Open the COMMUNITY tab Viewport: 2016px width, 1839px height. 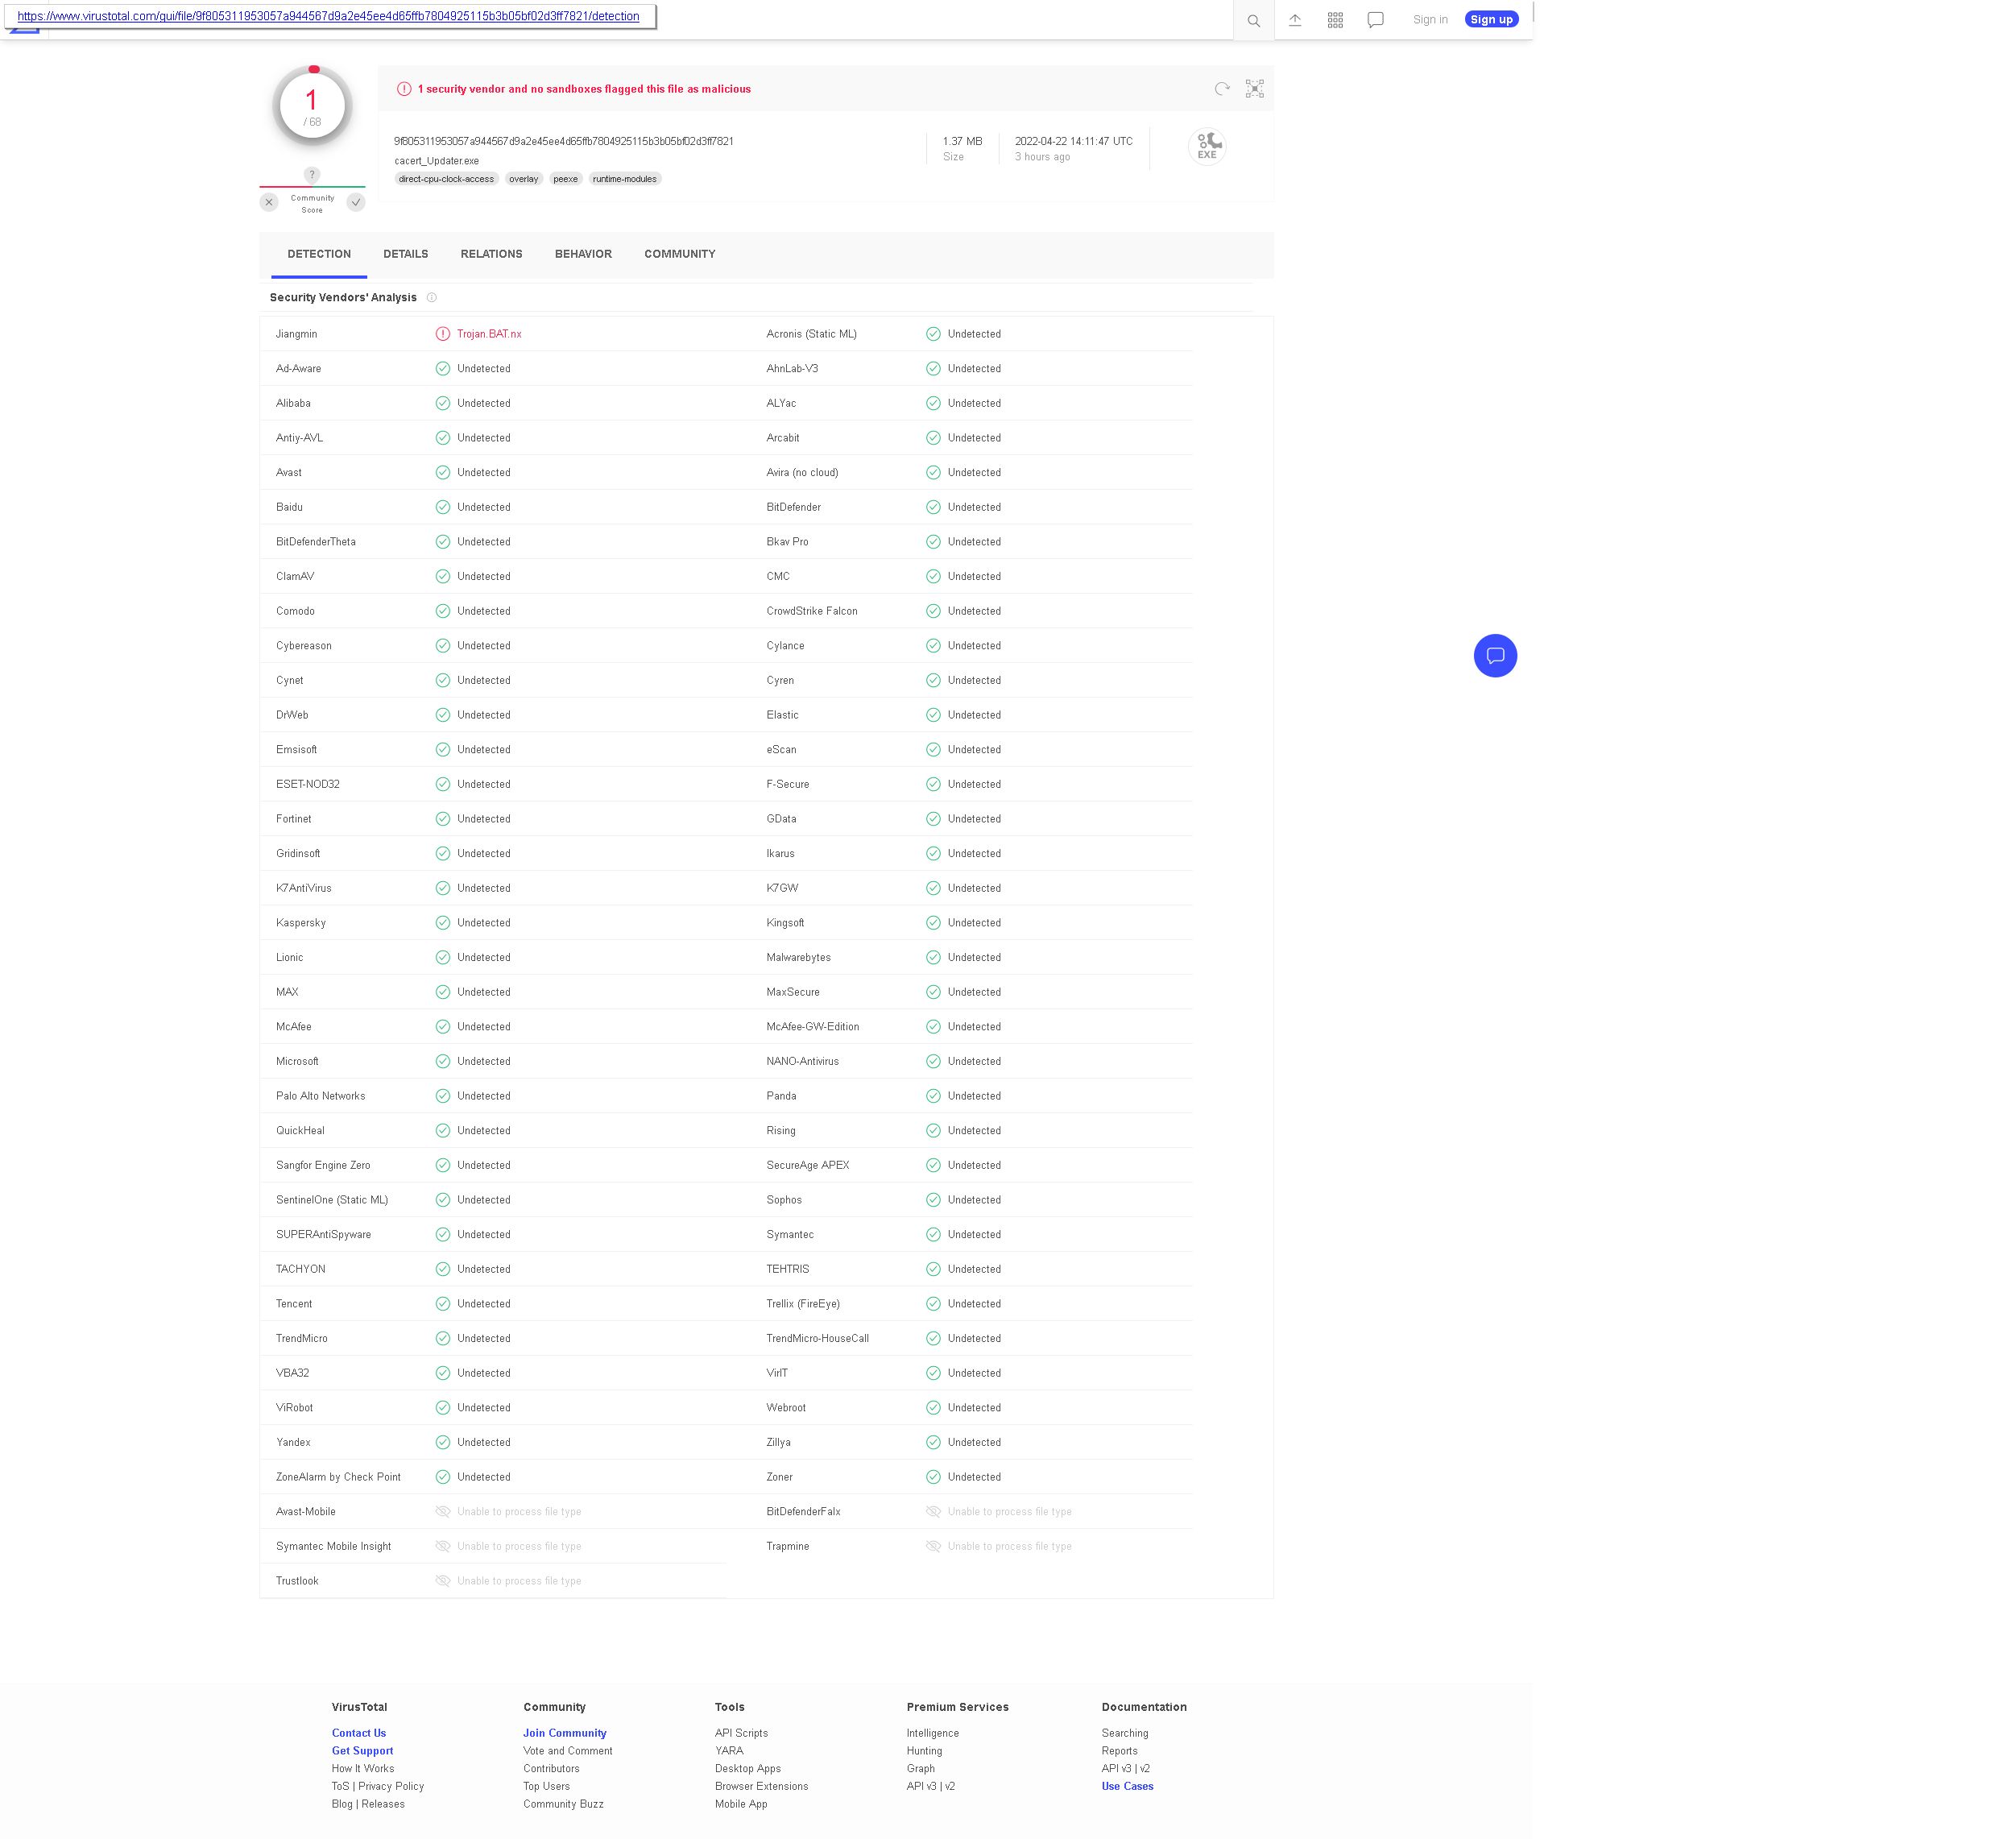[680, 254]
